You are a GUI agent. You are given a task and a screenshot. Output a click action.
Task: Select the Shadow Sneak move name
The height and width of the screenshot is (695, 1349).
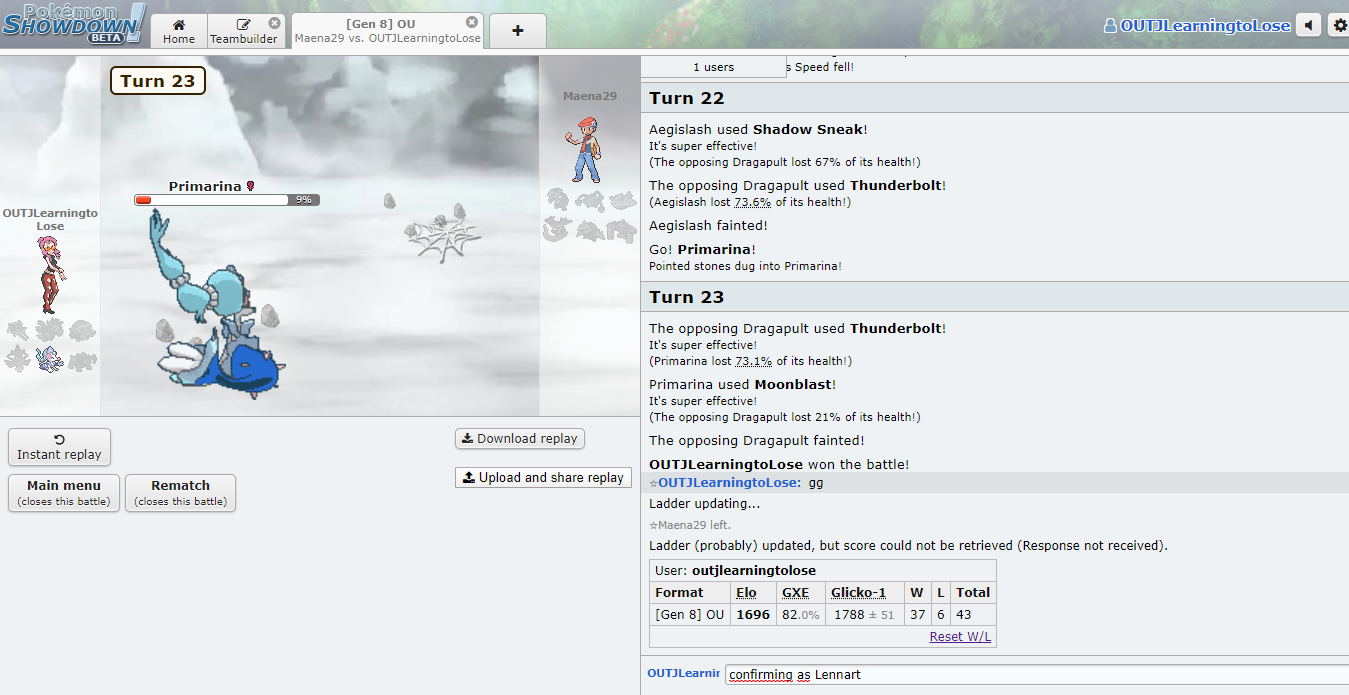point(809,129)
